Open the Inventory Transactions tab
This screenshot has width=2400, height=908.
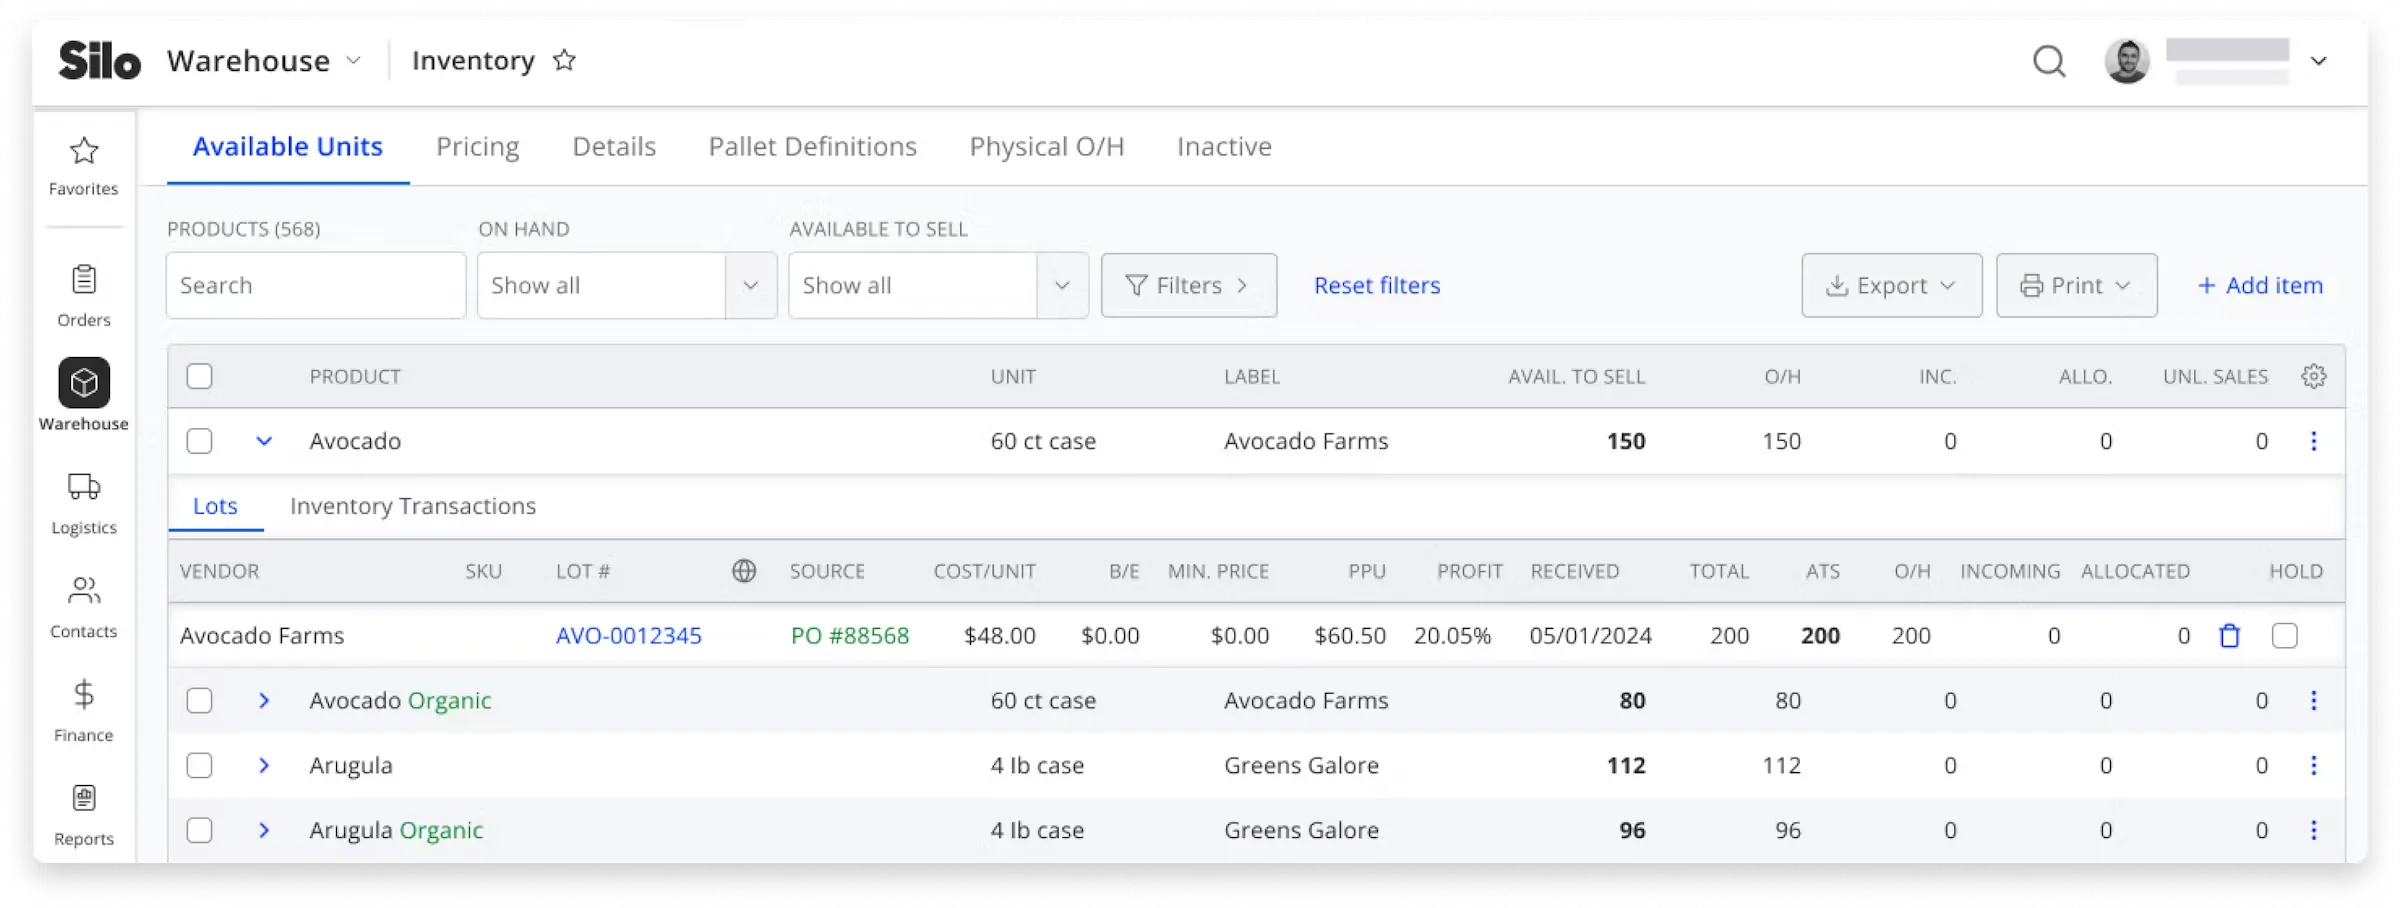pyautogui.click(x=413, y=506)
